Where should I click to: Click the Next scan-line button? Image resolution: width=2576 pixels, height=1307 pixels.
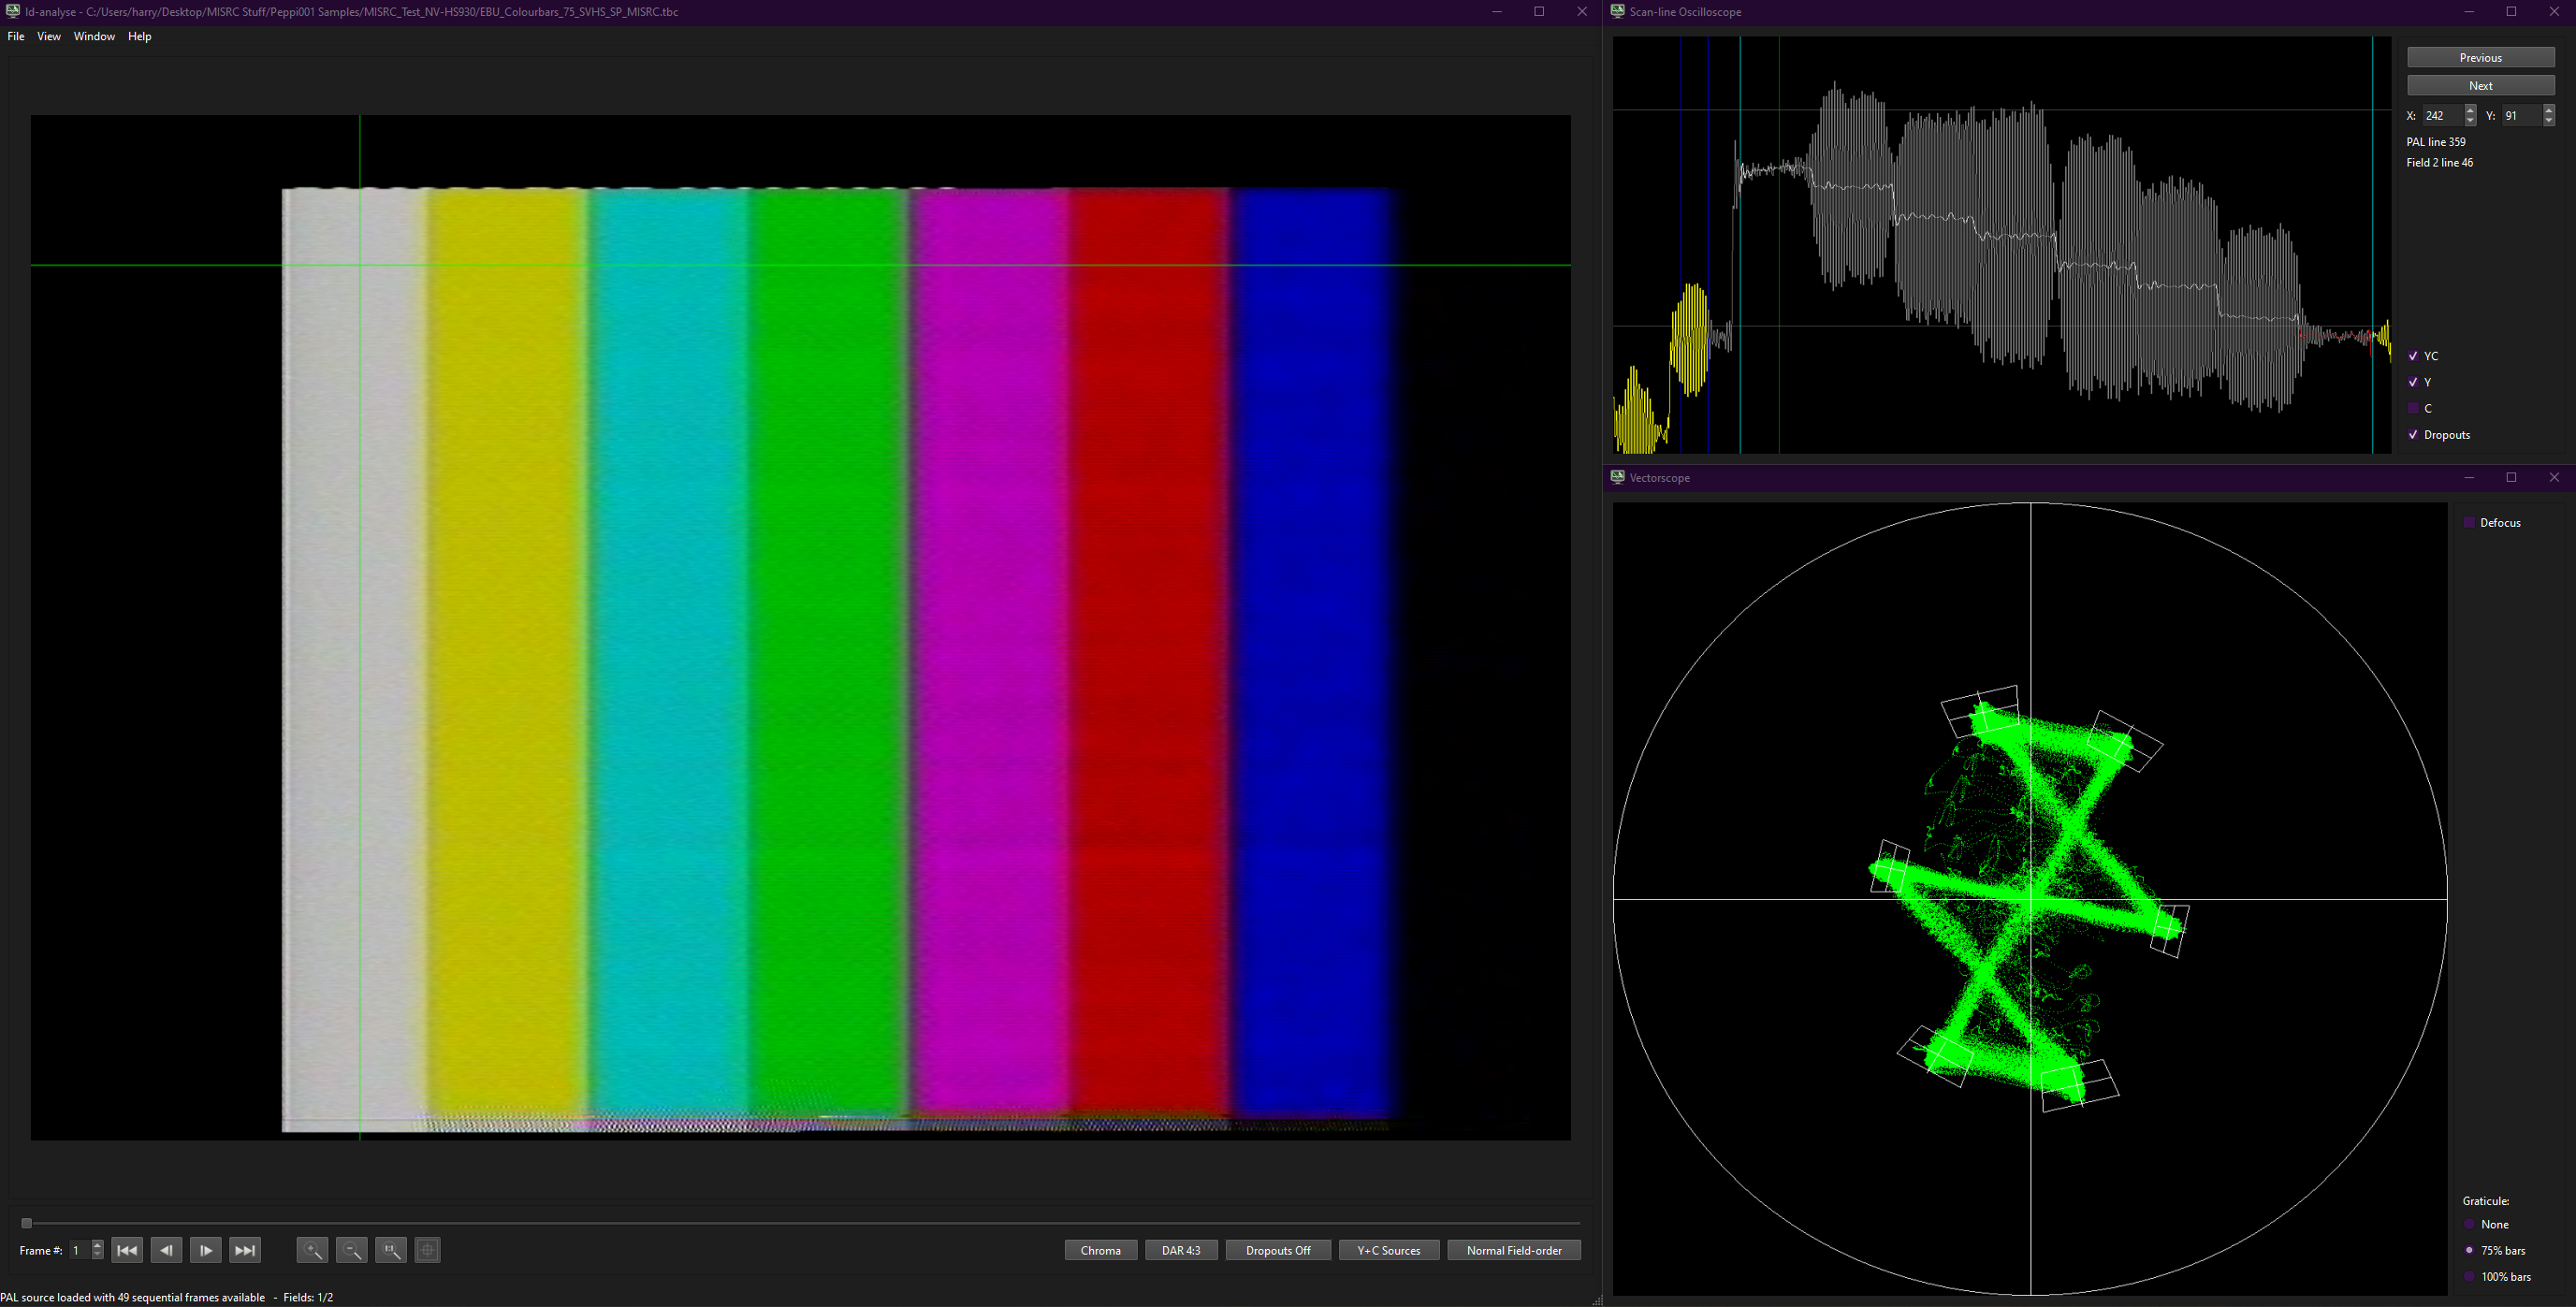pyautogui.click(x=2480, y=85)
